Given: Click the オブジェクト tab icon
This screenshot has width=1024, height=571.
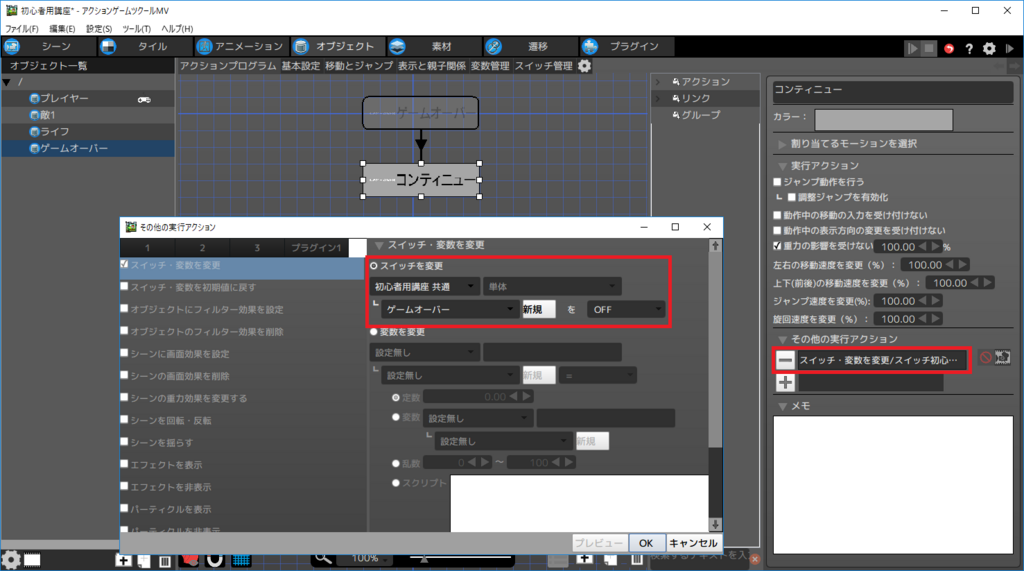Looking at the screenshot, I should tap(301, 46).
